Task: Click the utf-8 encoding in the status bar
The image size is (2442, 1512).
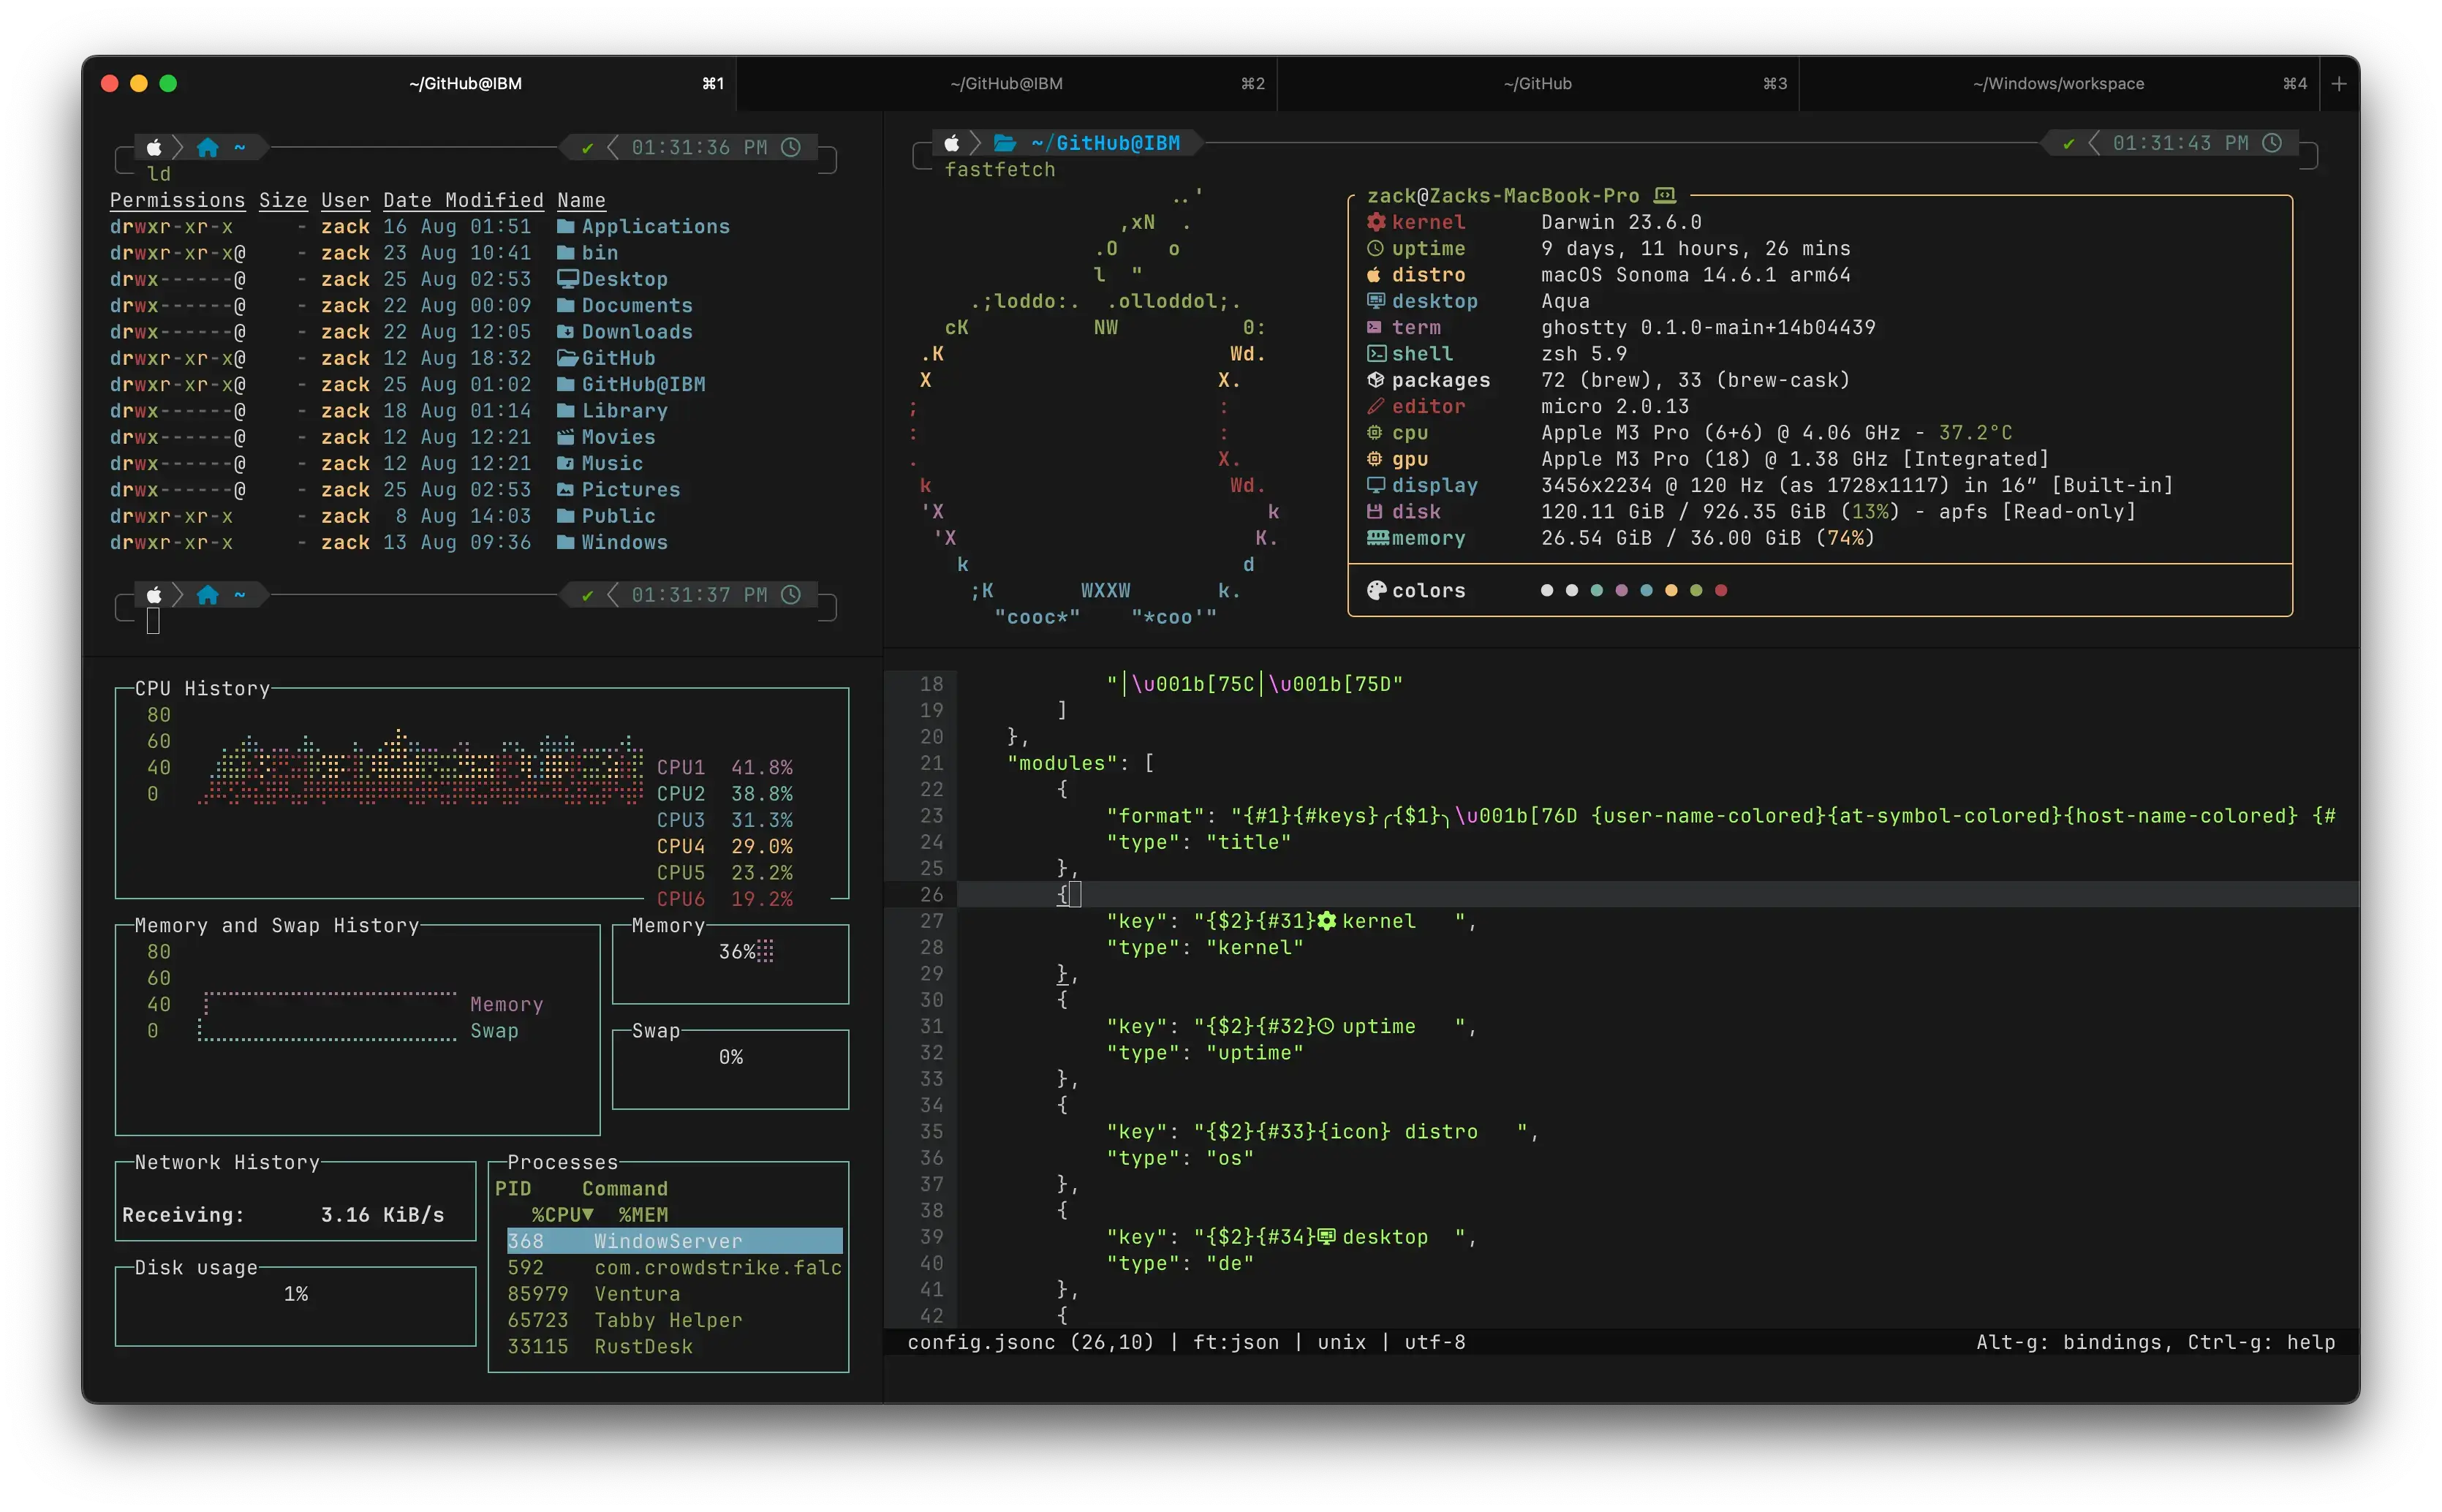Action: (1434, 1342)
